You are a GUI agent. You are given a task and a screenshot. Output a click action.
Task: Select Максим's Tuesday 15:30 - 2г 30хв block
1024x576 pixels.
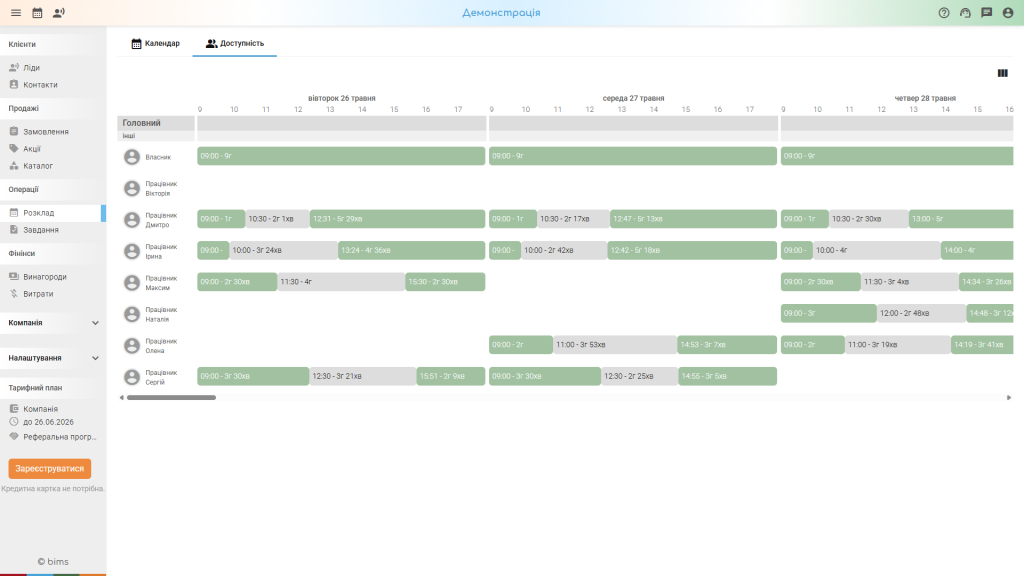click(445, 281)
